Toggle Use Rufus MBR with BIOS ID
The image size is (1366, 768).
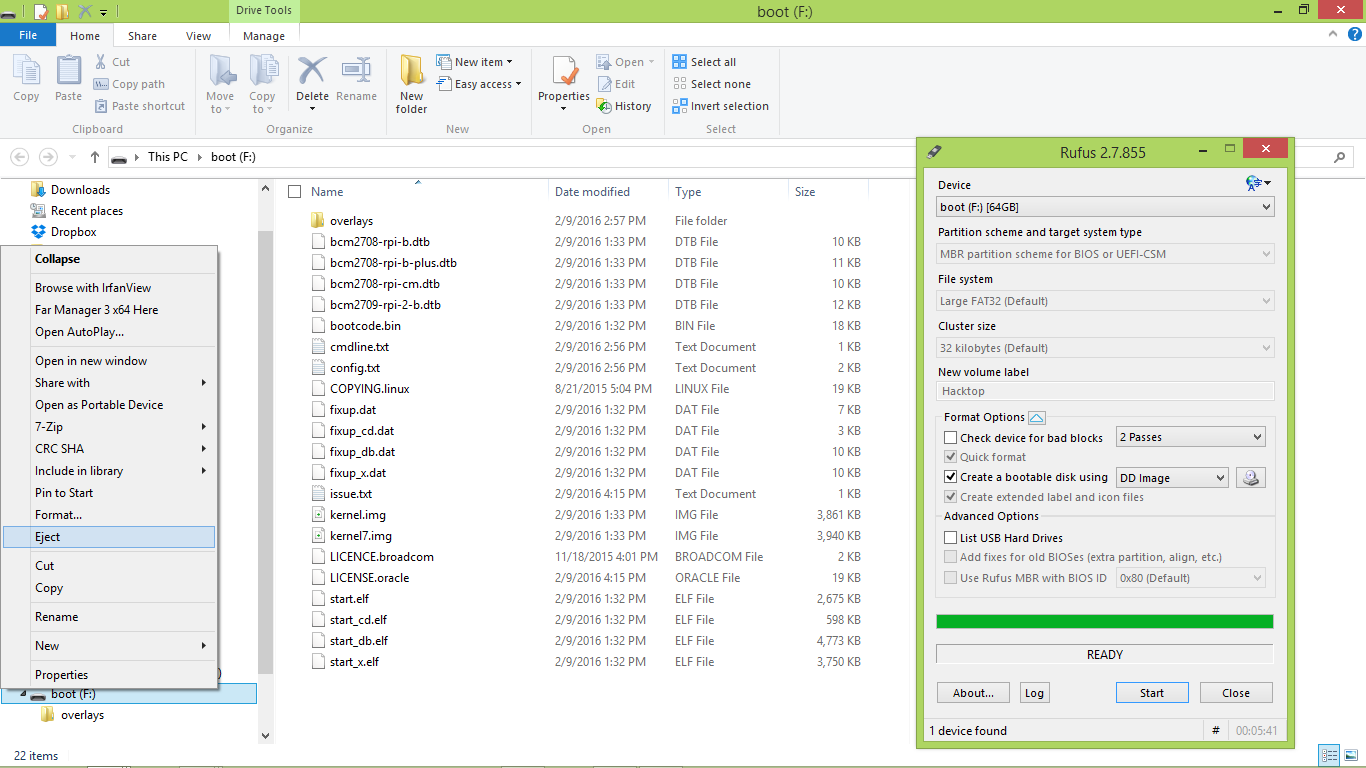[950, 578]
